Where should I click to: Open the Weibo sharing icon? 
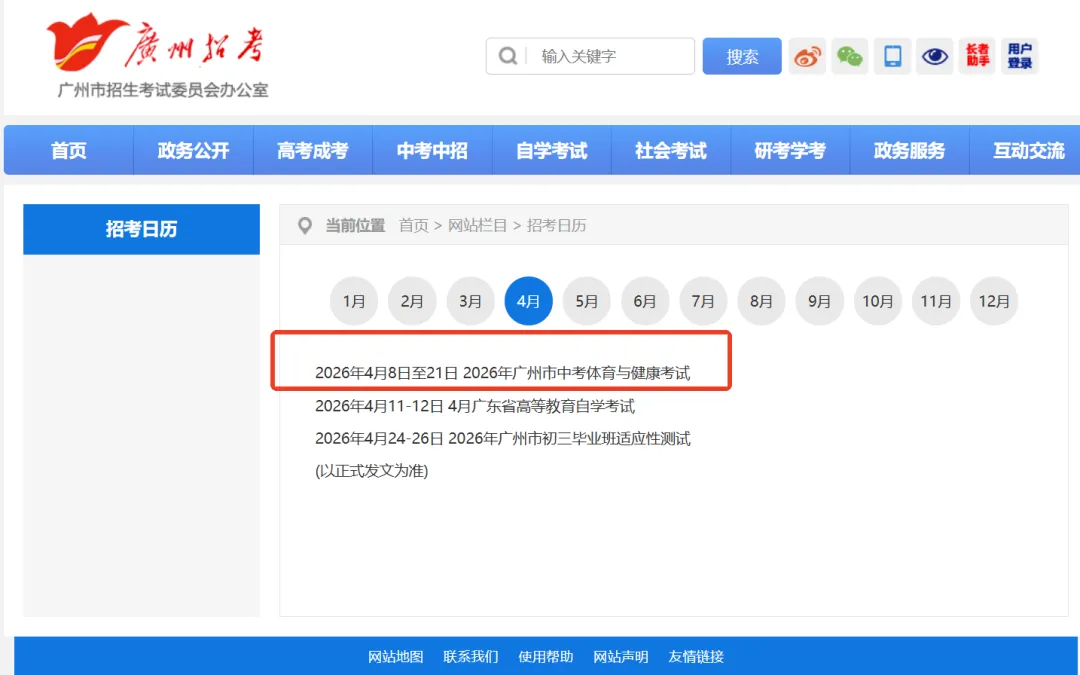pos(807,56)
